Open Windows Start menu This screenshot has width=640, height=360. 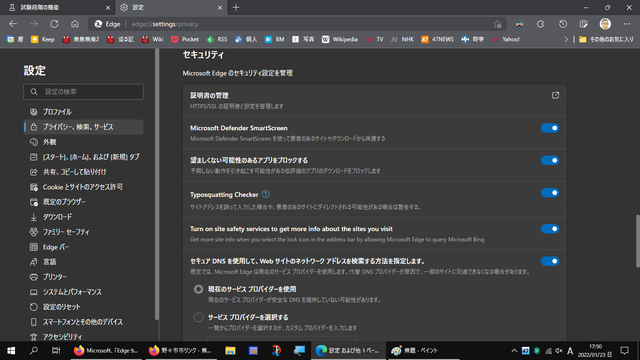(x=11, y=350)
